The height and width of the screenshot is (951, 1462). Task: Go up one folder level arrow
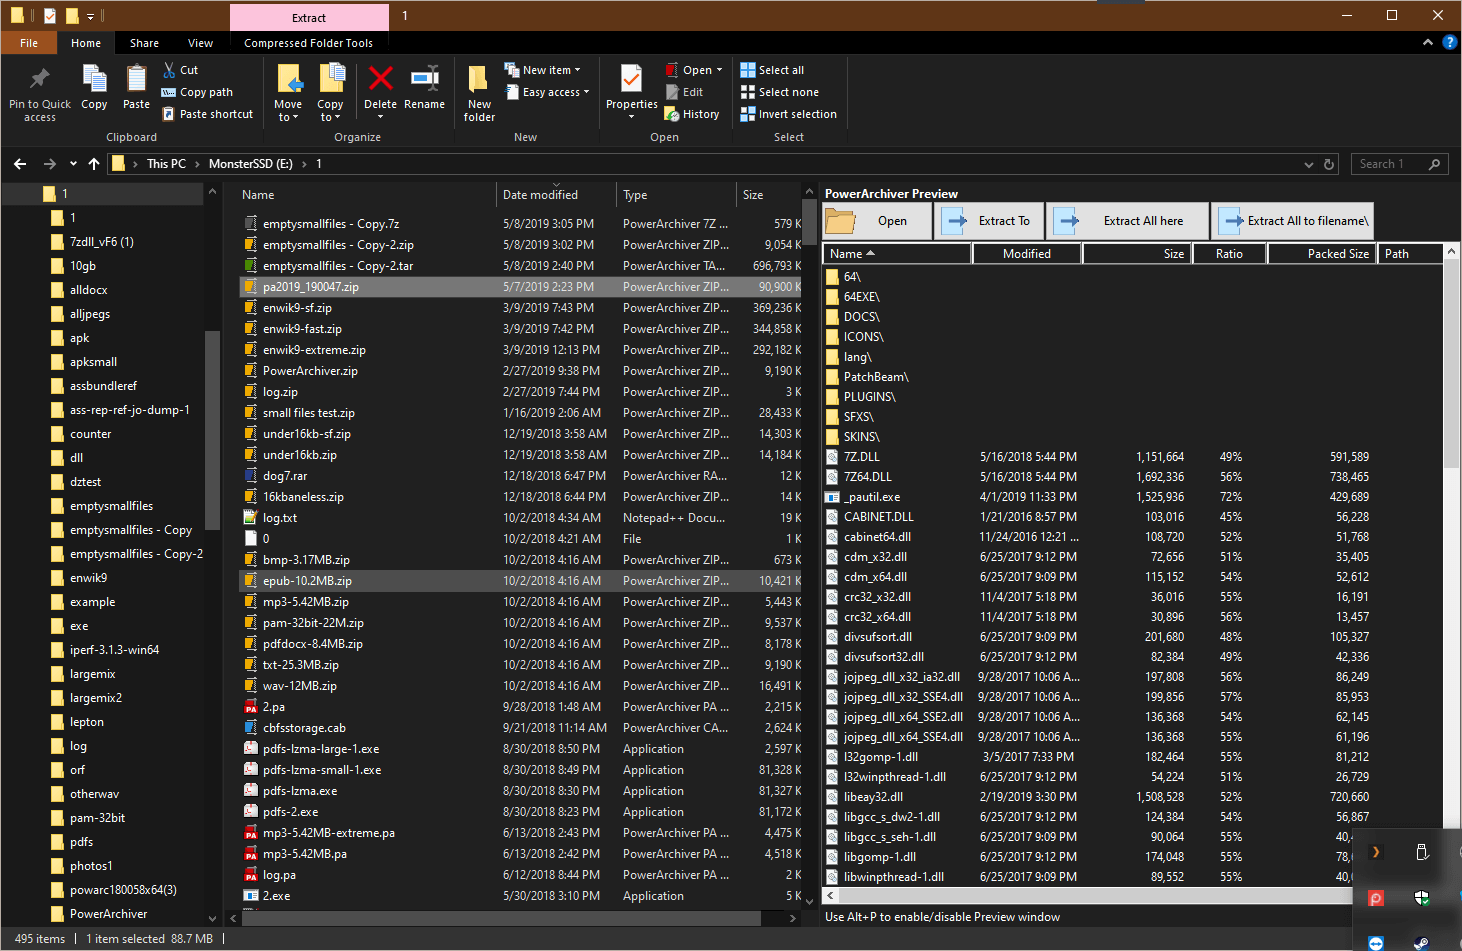94,164
